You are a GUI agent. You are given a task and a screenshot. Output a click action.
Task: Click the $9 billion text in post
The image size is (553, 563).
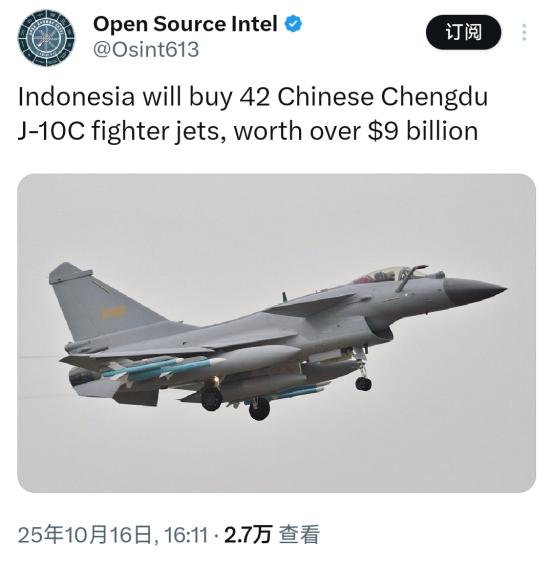(423, 131)
